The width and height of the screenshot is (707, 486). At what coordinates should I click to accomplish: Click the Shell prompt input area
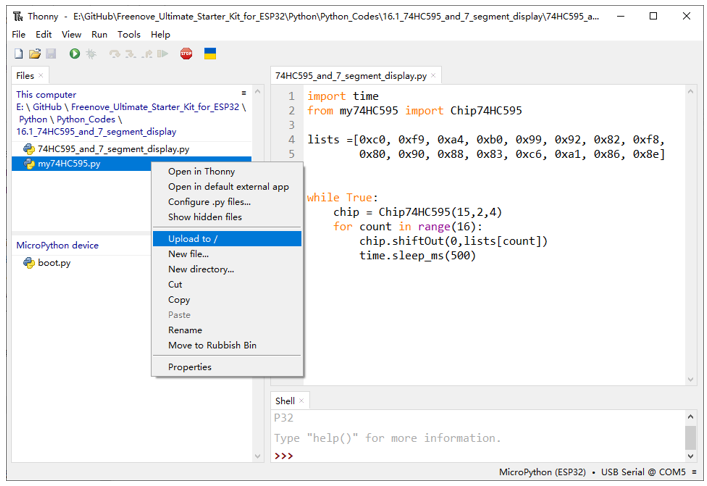pos(478,456)
